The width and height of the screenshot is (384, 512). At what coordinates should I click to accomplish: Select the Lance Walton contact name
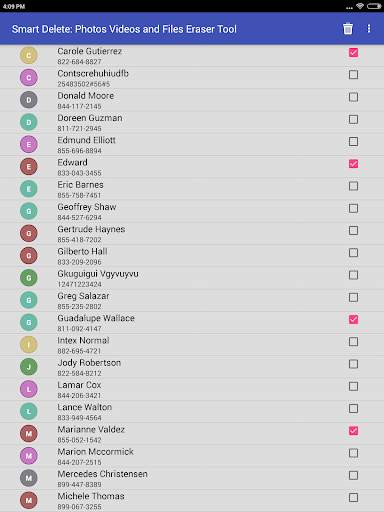84,407
